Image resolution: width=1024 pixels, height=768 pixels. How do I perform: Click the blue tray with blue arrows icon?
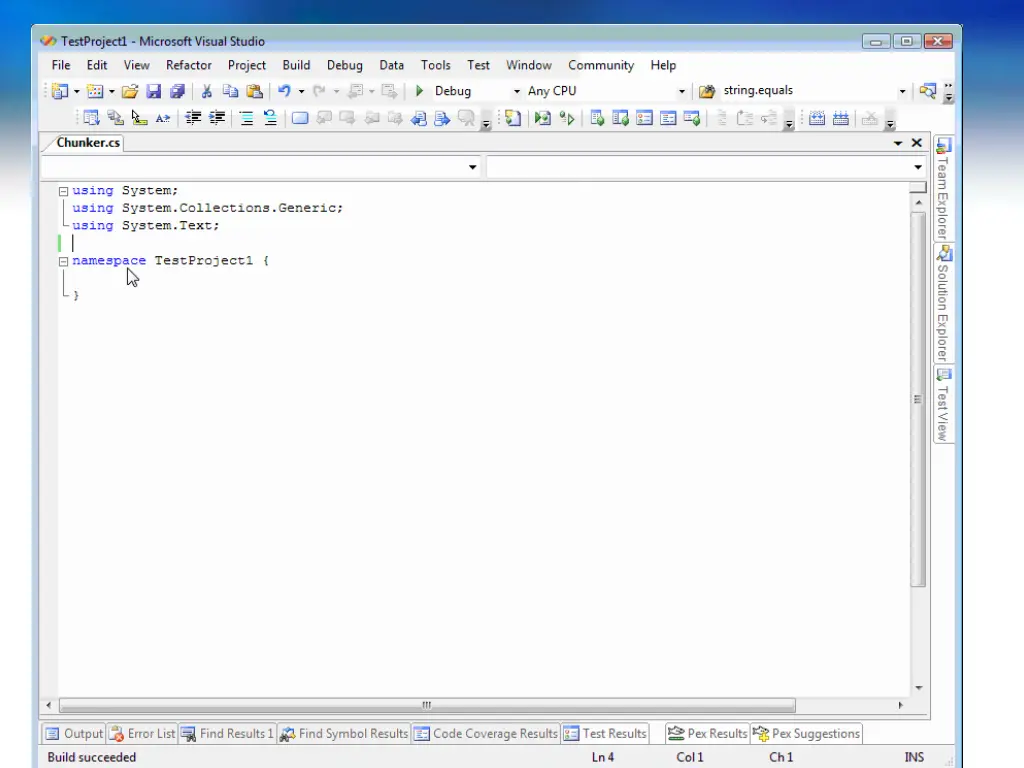(840, 118)
